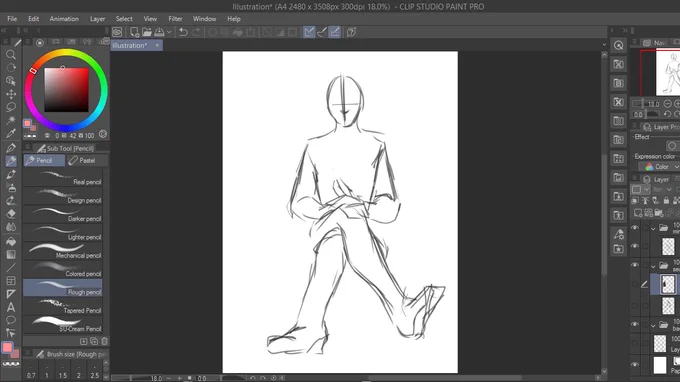Open the Save options dropdown arrow
Image resolution: width=680 pixels, height=382 pixels.
169,32
